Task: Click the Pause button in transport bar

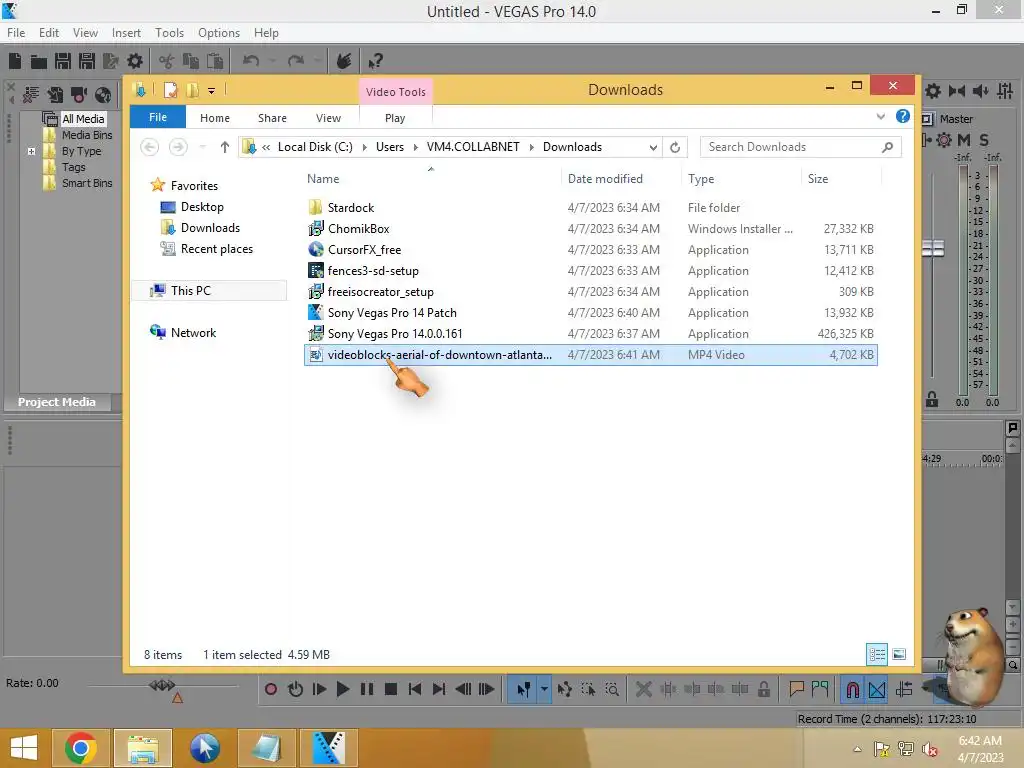Action: [x=367, y=689]
